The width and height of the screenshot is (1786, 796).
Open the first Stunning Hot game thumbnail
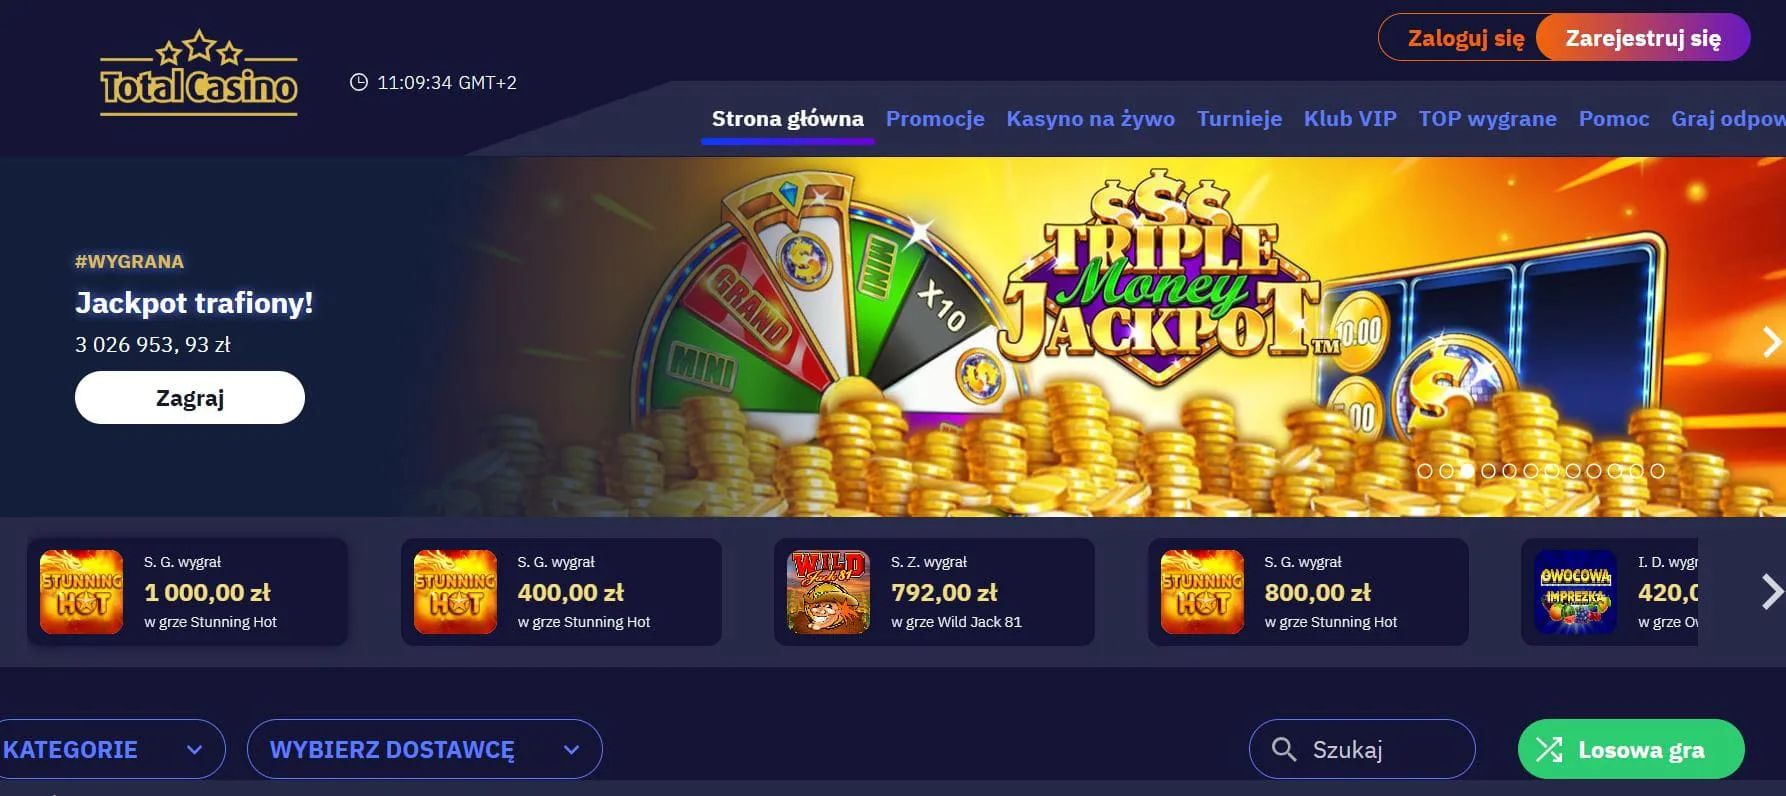click(x=81, y=591)
